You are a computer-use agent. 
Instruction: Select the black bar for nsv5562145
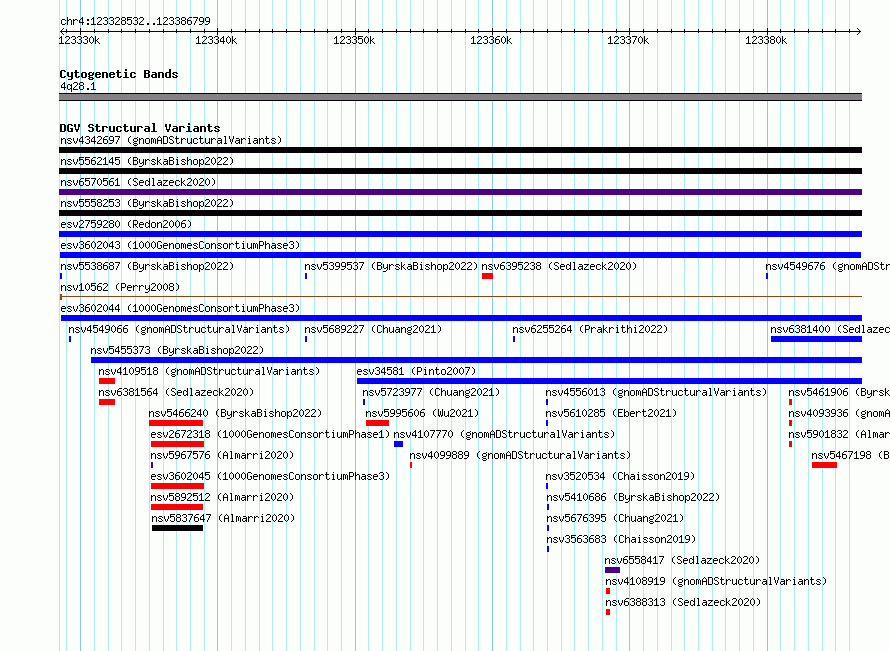[460, 171]
